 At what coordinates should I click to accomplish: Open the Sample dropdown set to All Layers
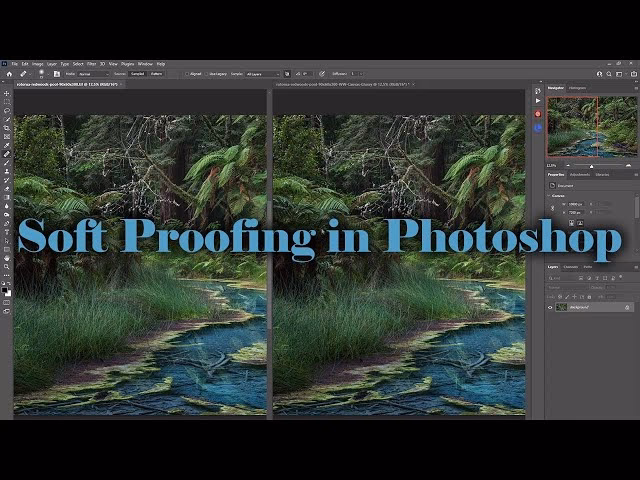[x=262, y=74]
